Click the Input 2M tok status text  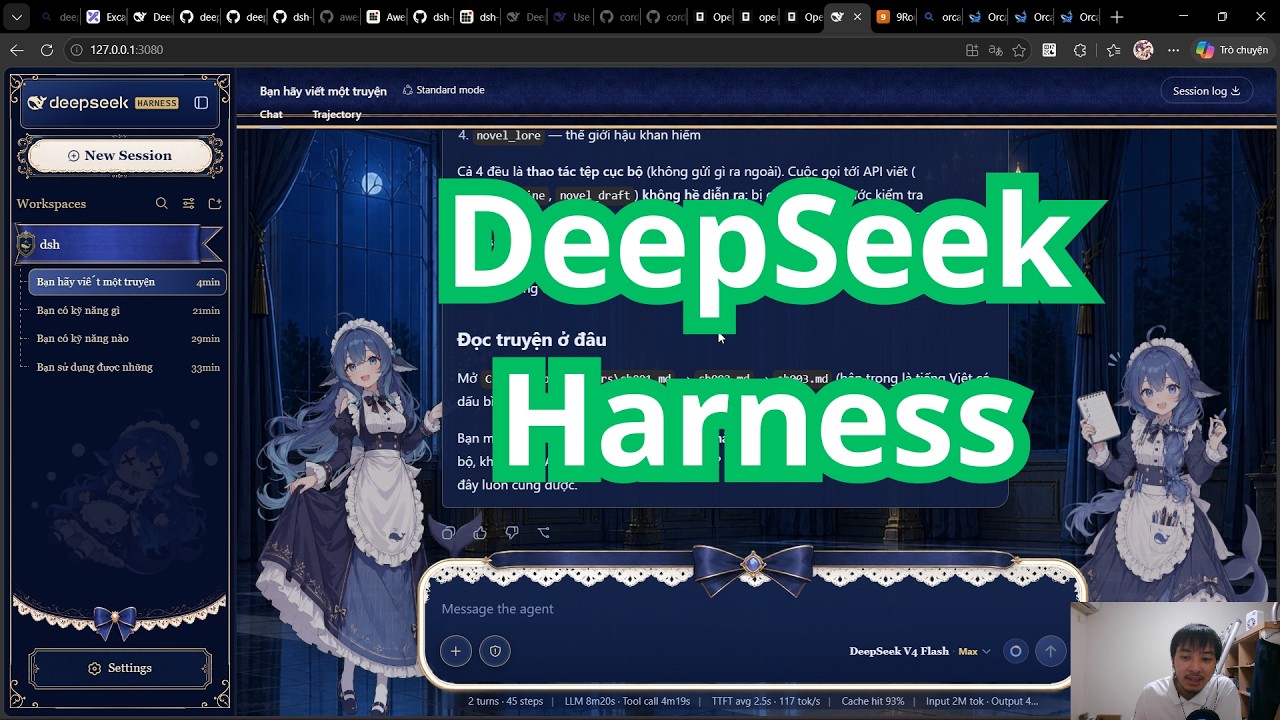click(x=982, y=702)
